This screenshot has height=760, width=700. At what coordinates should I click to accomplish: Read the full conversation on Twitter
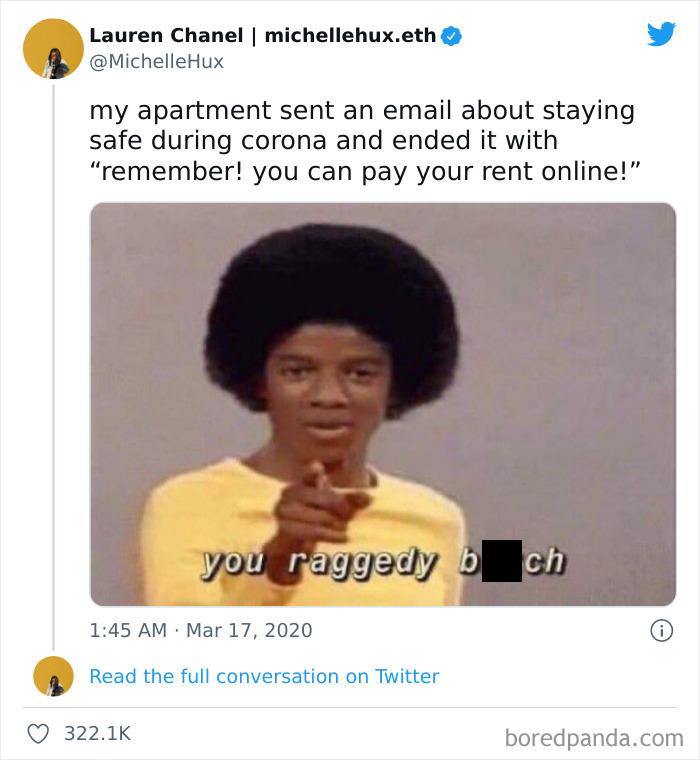tap(264, 676)
